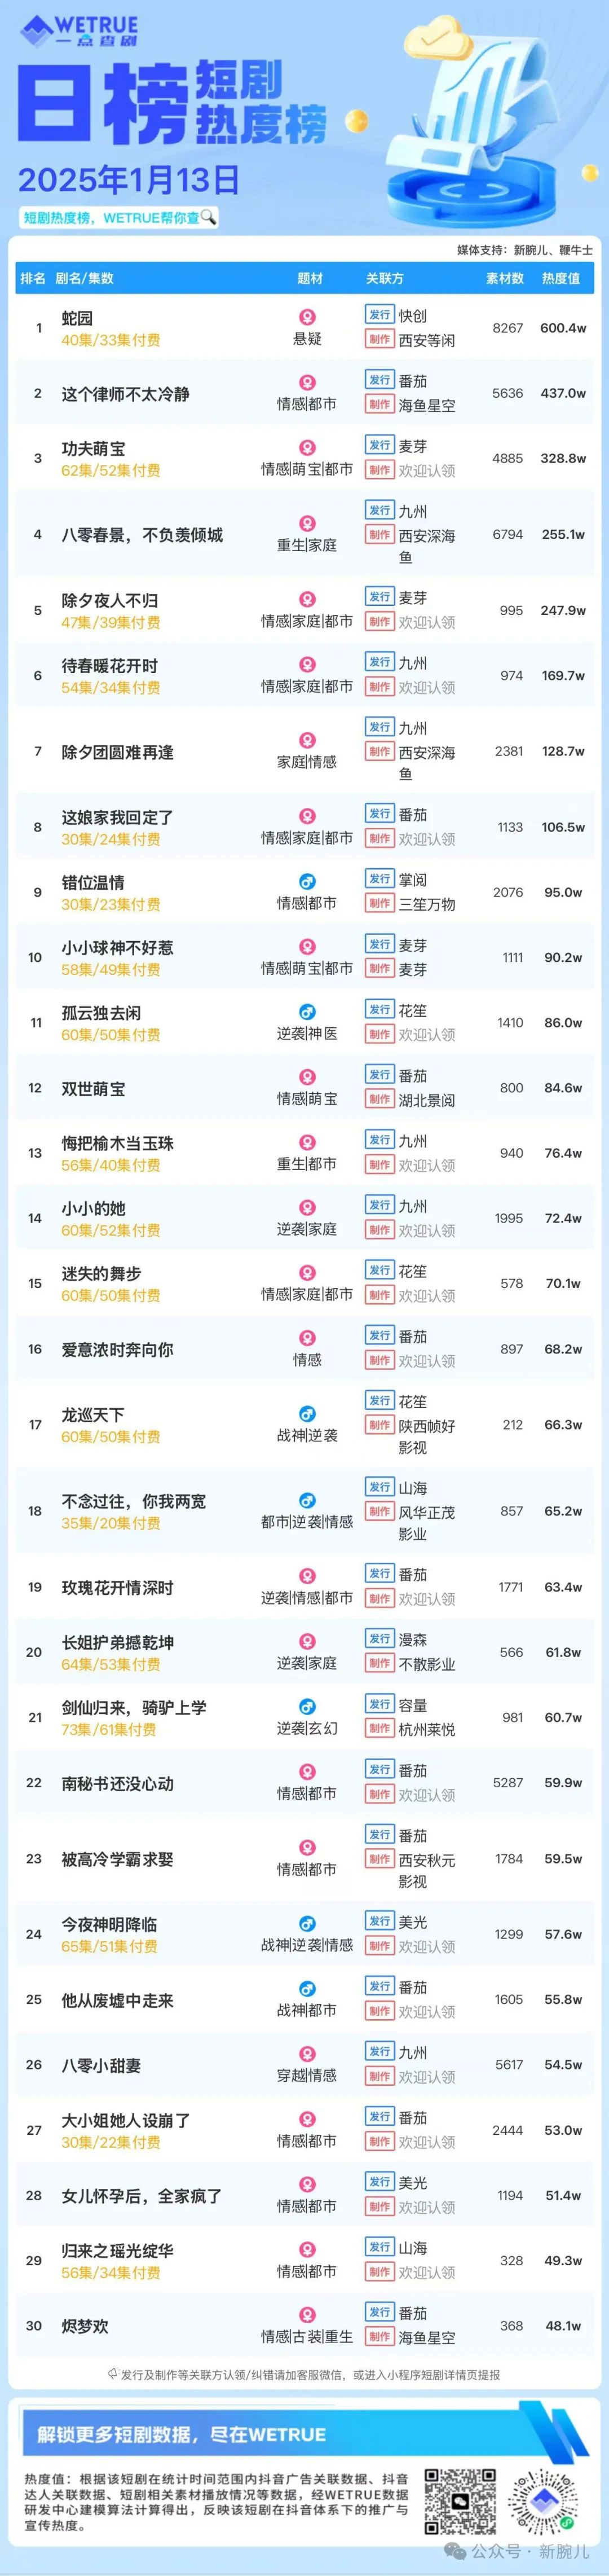Click the 发行 tag next to 快创

(379, 315)
